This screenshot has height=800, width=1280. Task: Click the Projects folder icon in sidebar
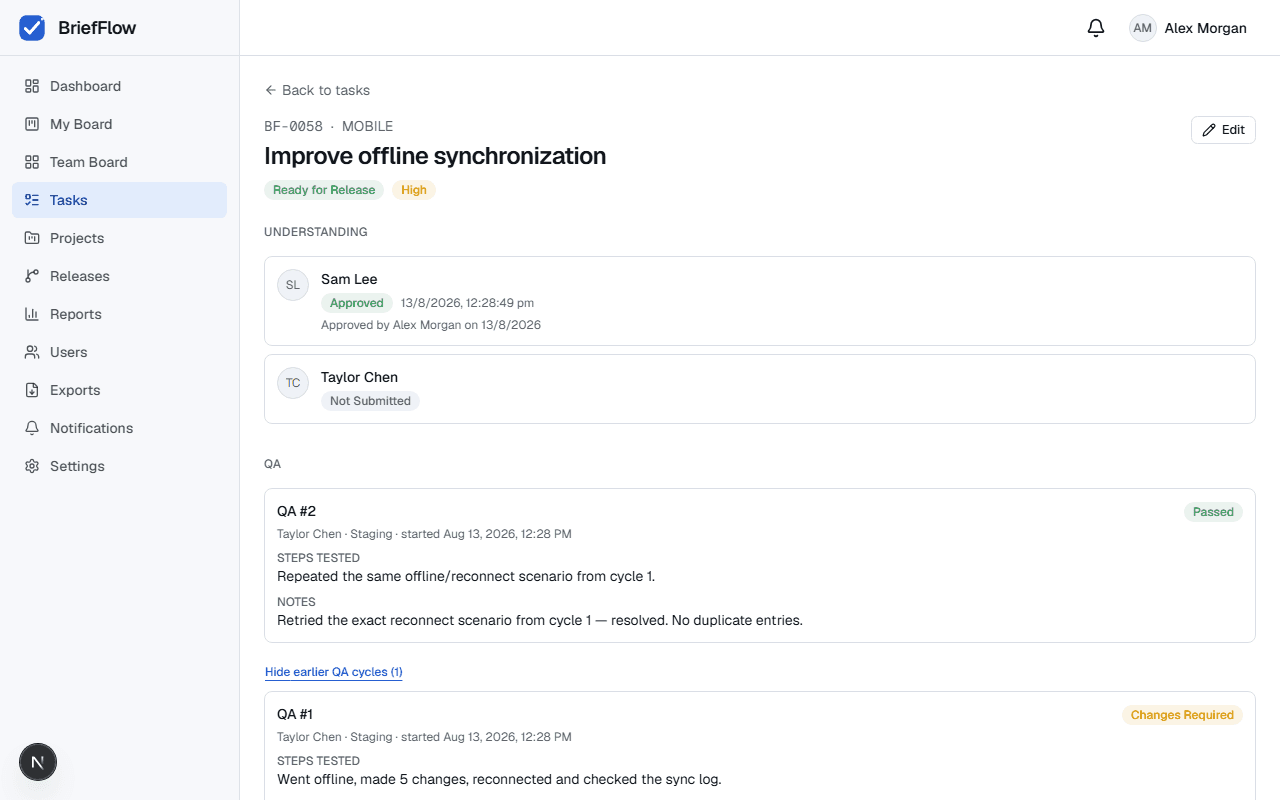coord(32,238)
